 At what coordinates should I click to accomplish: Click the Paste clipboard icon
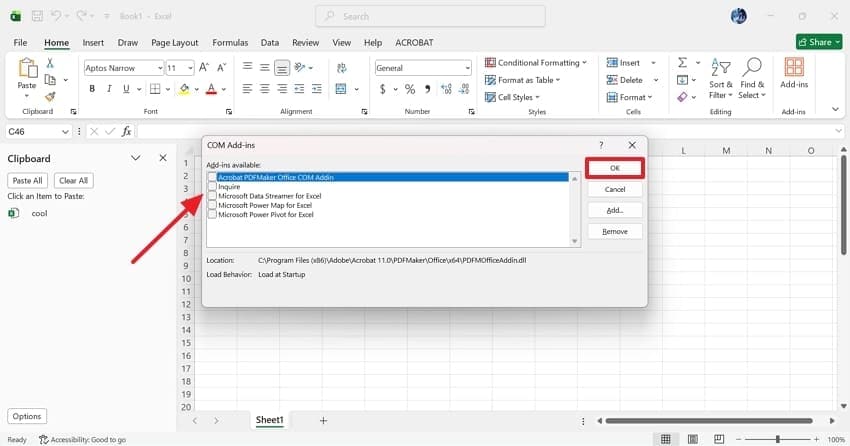27,69
